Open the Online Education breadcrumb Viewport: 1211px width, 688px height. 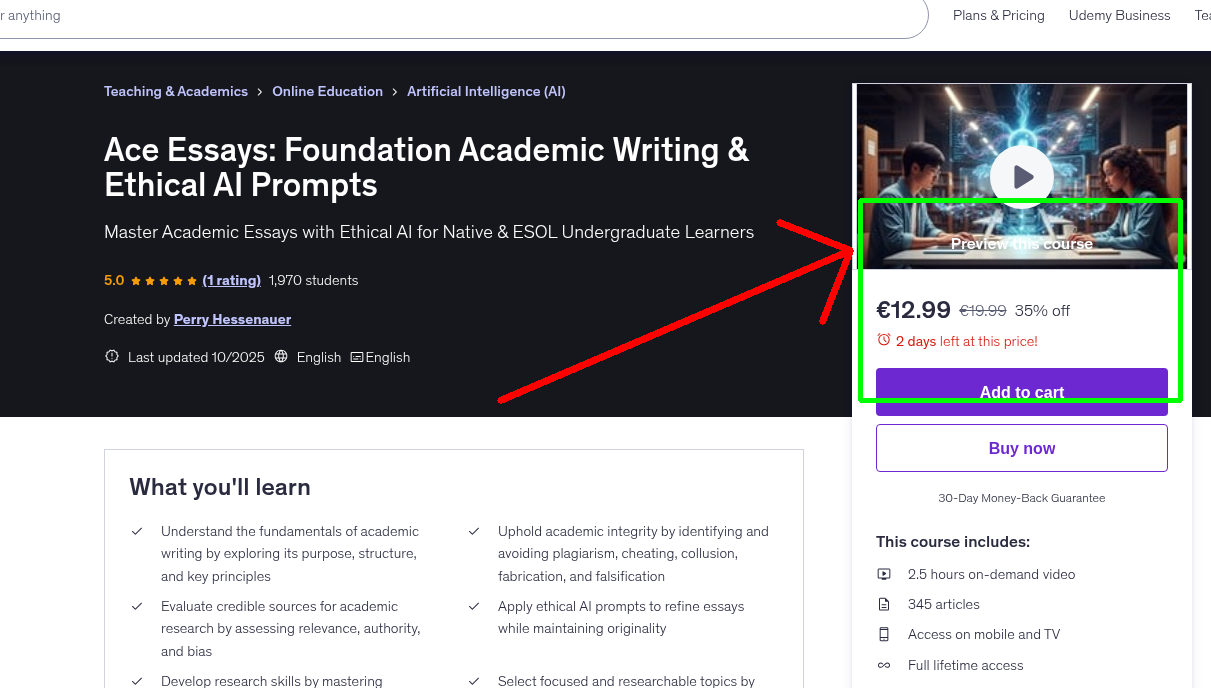(327, 91)
